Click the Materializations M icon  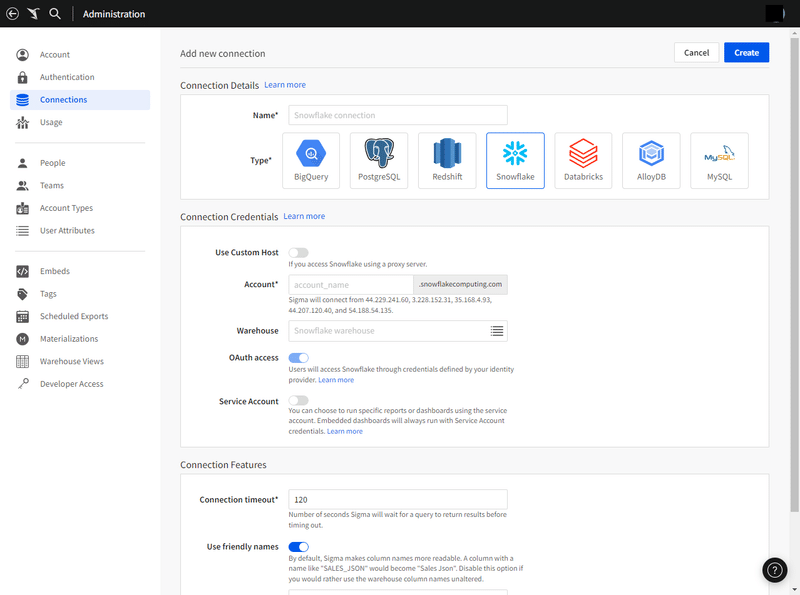point(22,339)
